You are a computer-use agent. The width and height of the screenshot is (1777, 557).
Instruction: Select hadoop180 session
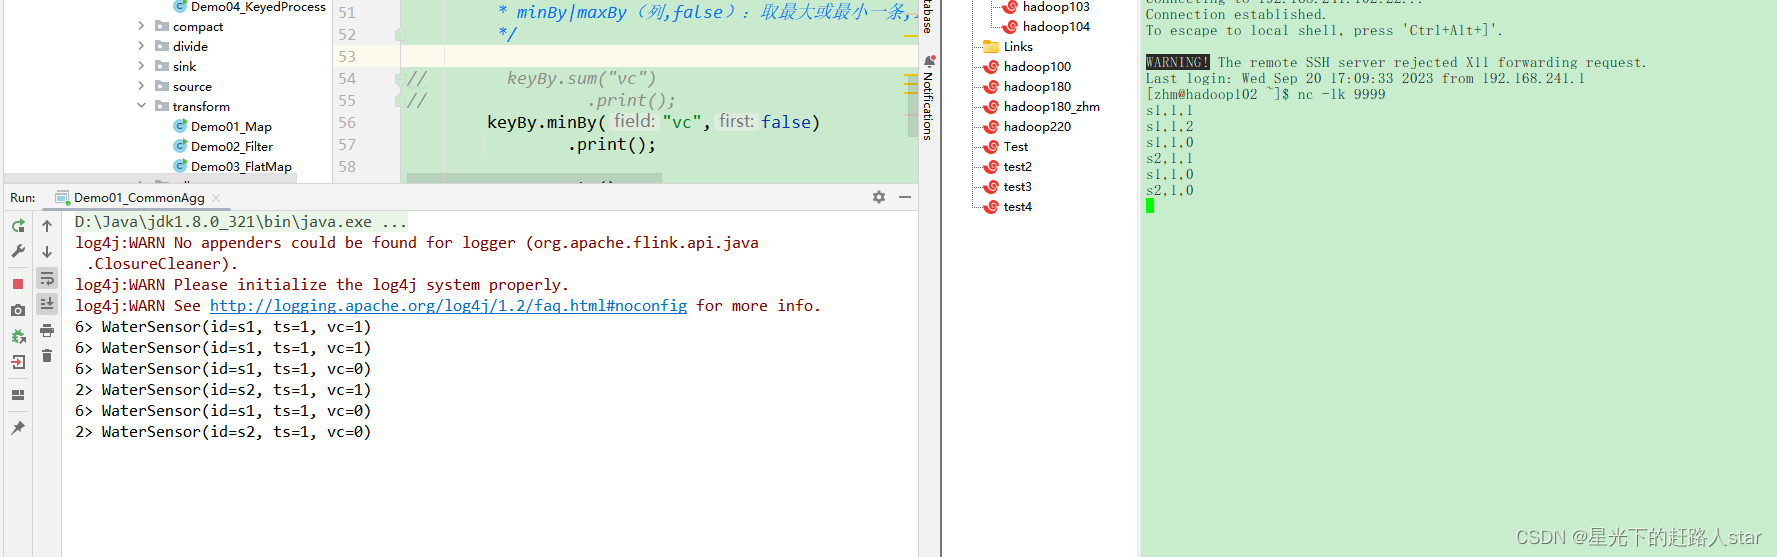point(1036,87)
